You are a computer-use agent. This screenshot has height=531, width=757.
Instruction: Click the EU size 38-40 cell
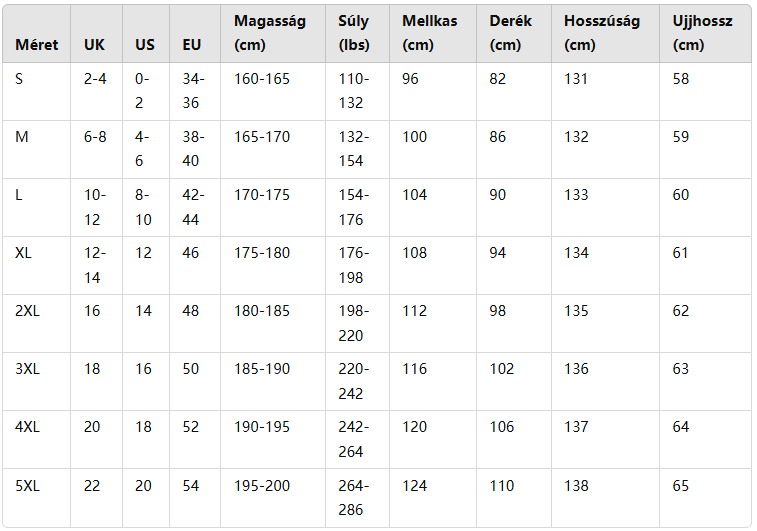(193, 149)
